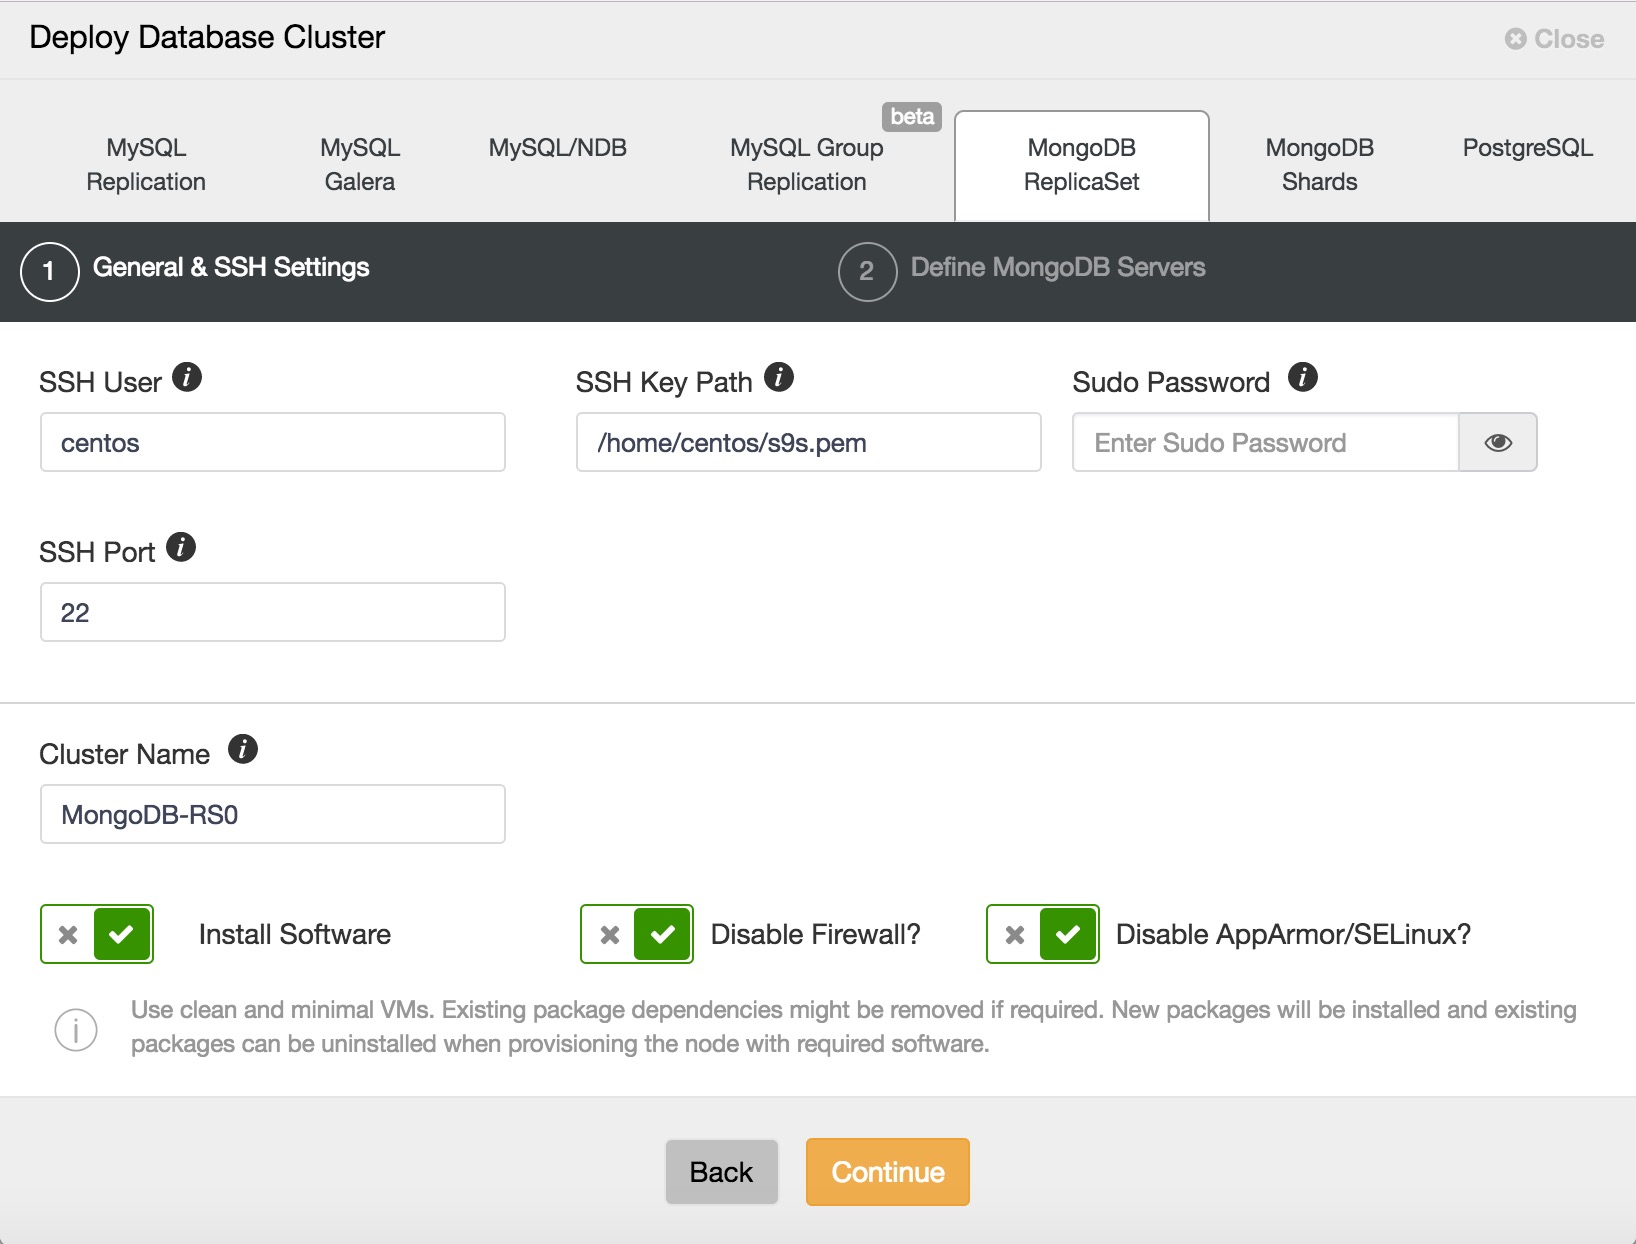Viewport: 1636px width, 1244px height.
Task: Click the Continue button
Action: point(888,1172)
